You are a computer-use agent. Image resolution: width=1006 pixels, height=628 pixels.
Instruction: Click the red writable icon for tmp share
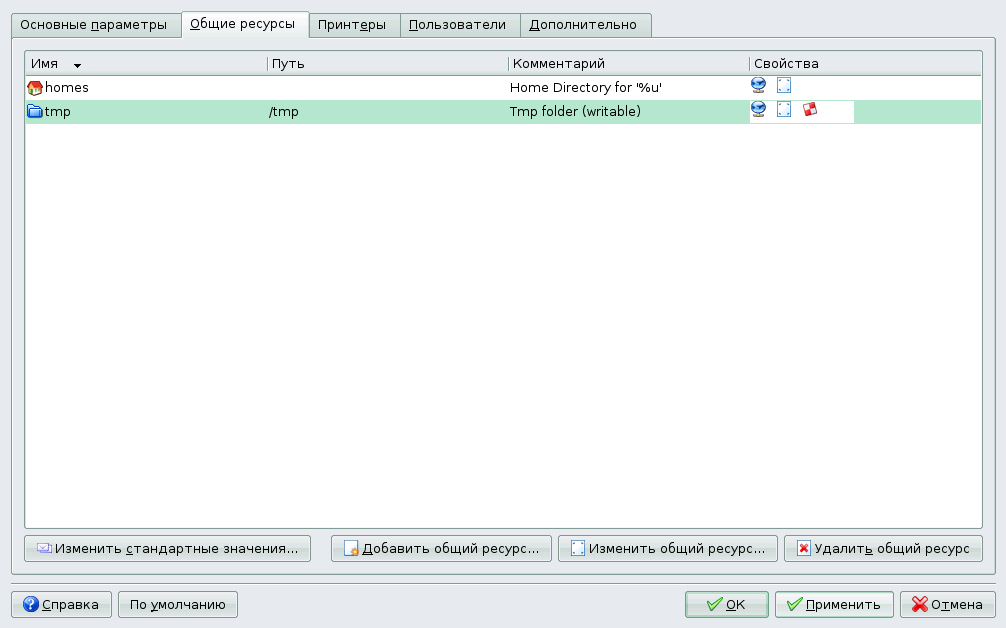coord(809,111)
